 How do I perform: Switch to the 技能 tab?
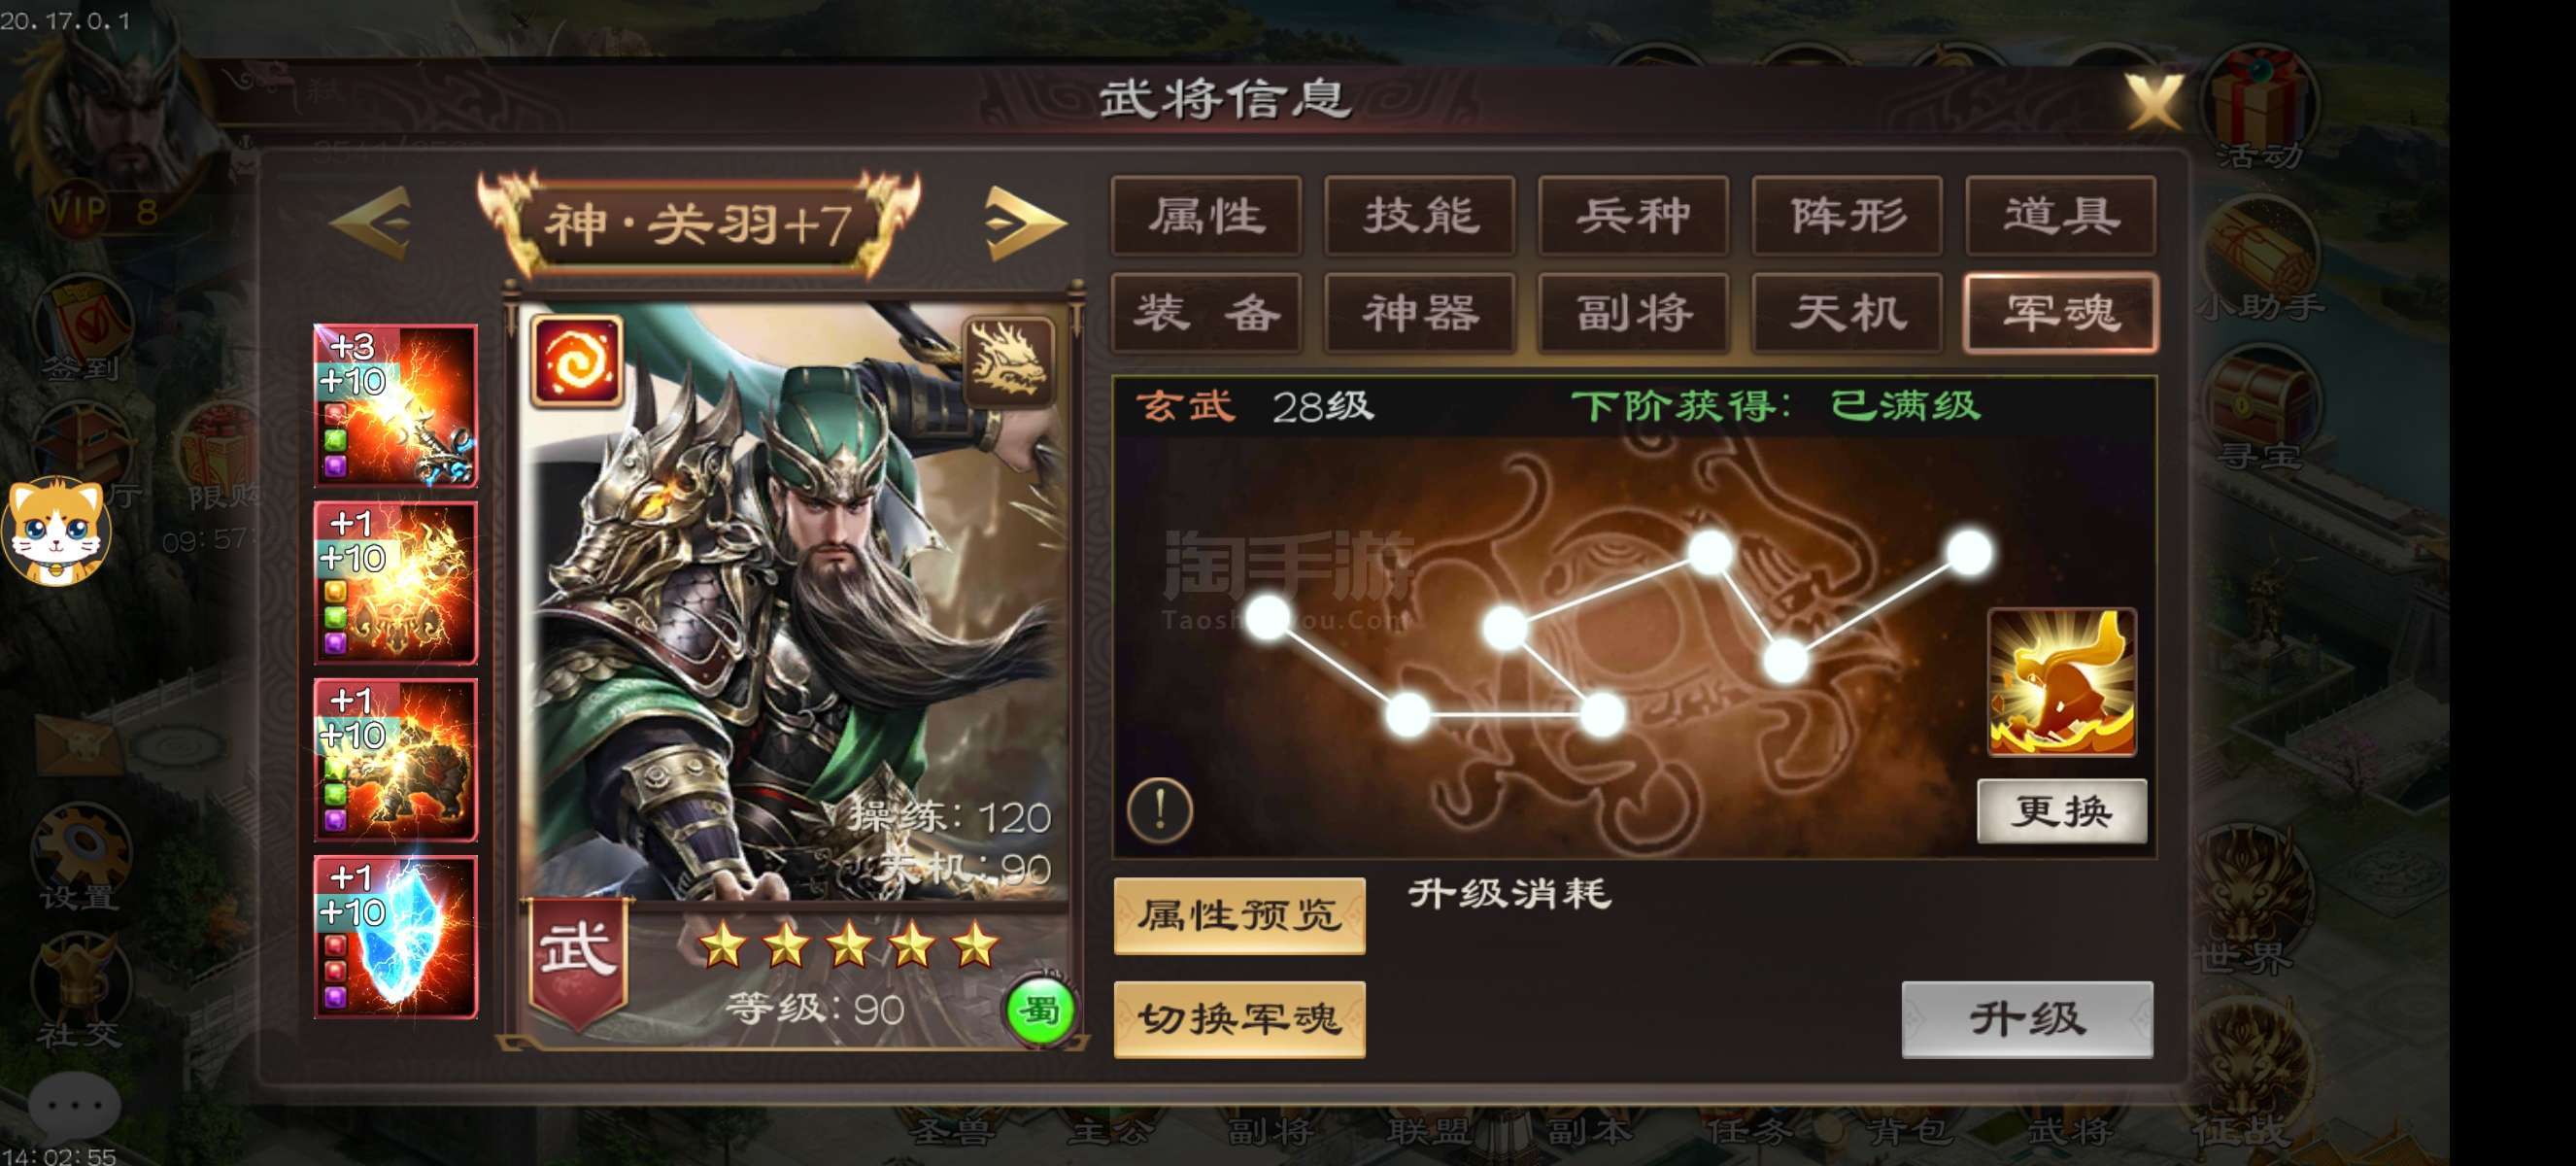(1420, 216)
